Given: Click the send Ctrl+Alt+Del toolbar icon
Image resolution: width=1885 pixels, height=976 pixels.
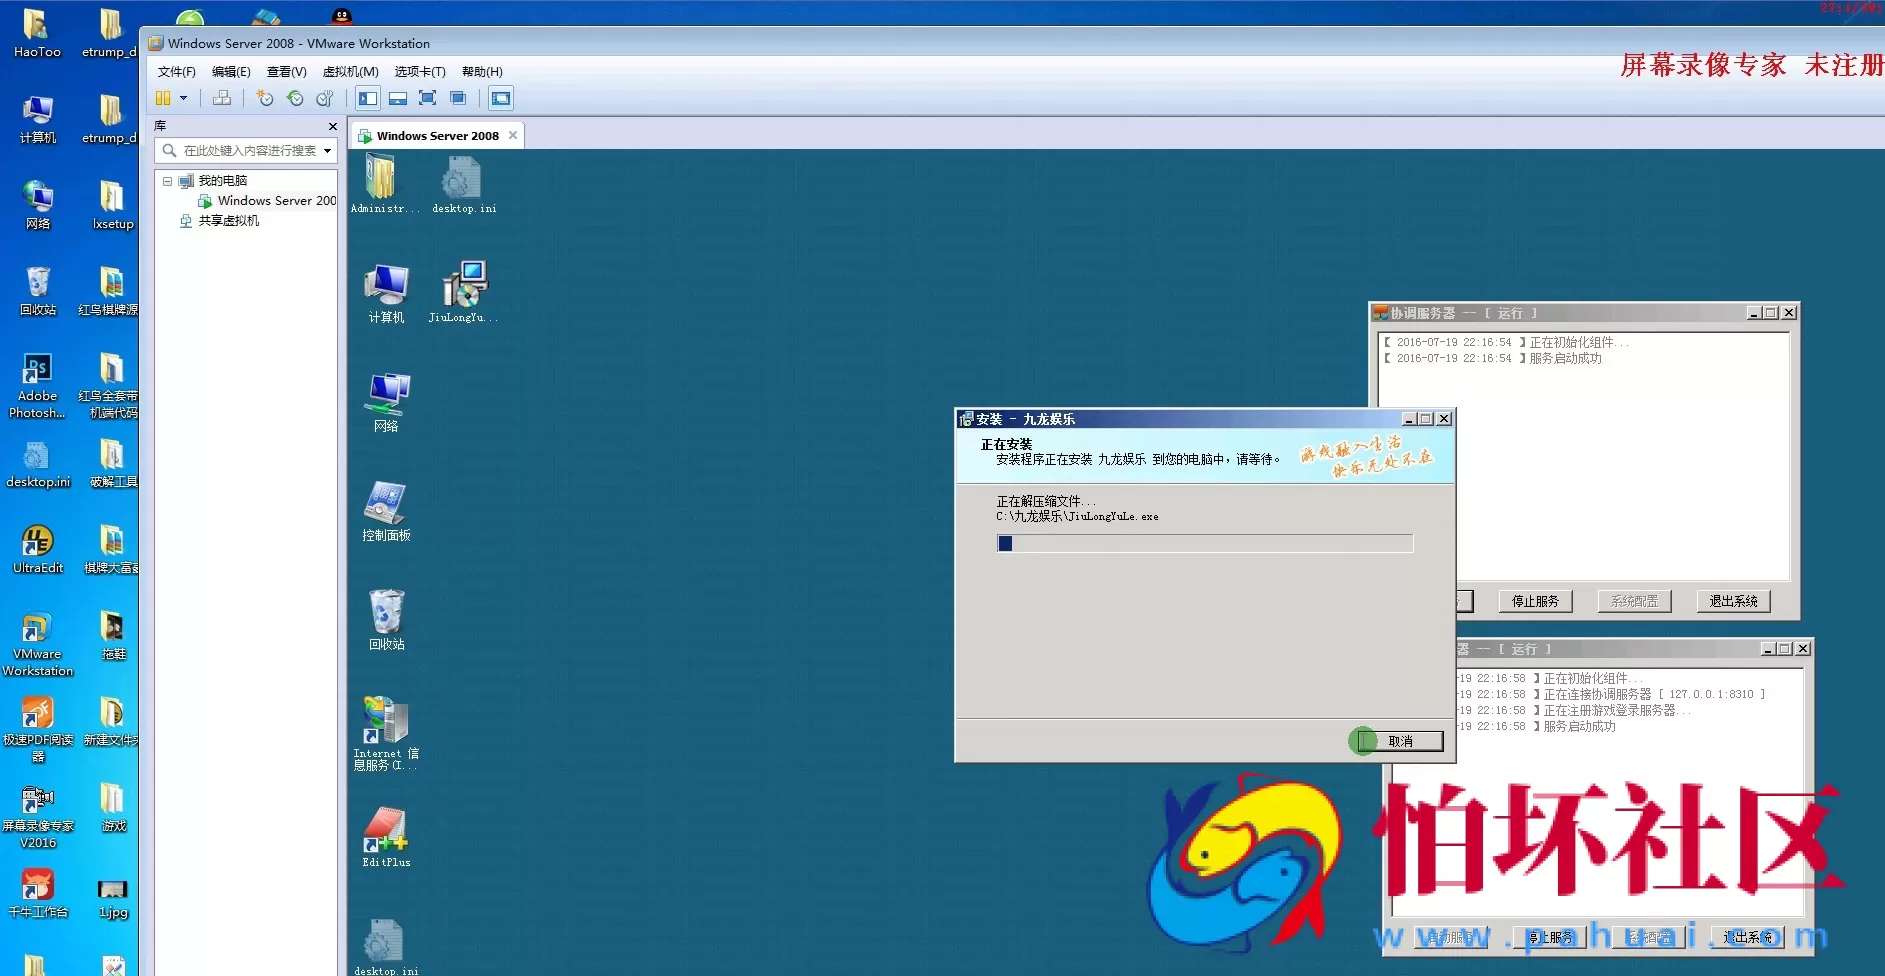Looking at the screenshot, I should coord(222,98).
